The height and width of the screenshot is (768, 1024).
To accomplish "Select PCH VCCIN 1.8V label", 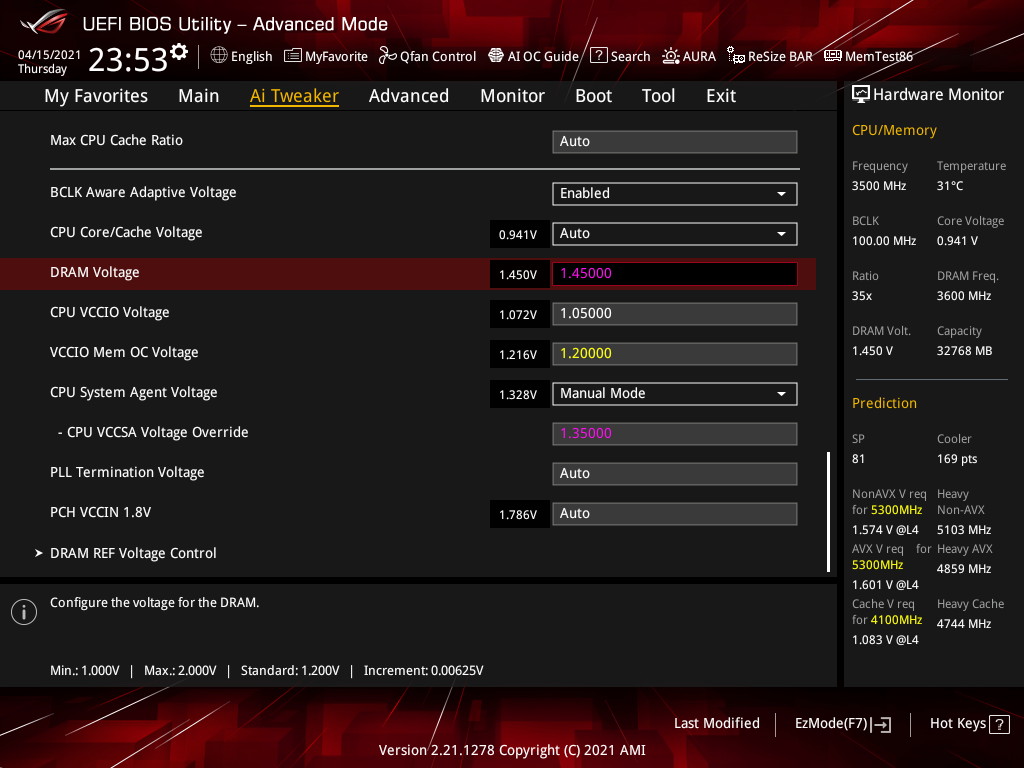I will tap(101, 512).
